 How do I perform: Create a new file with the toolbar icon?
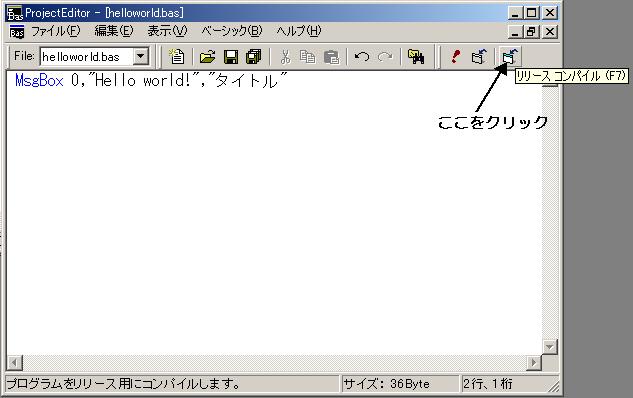[177, 57]
